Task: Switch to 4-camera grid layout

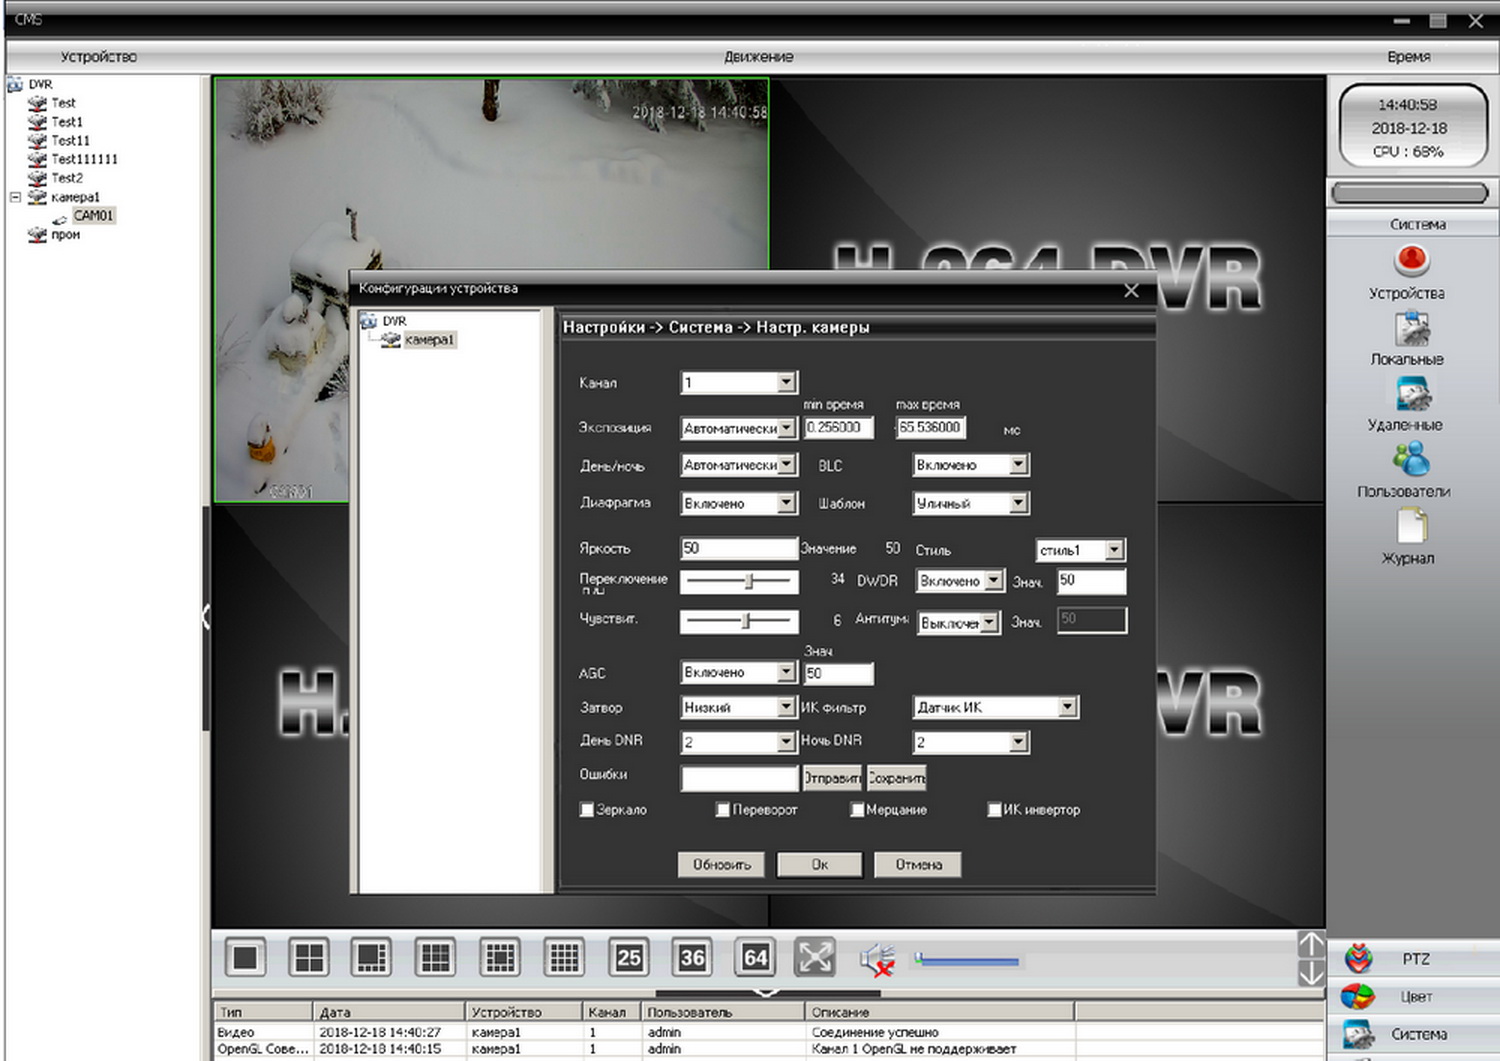Action: pos(309,958)
